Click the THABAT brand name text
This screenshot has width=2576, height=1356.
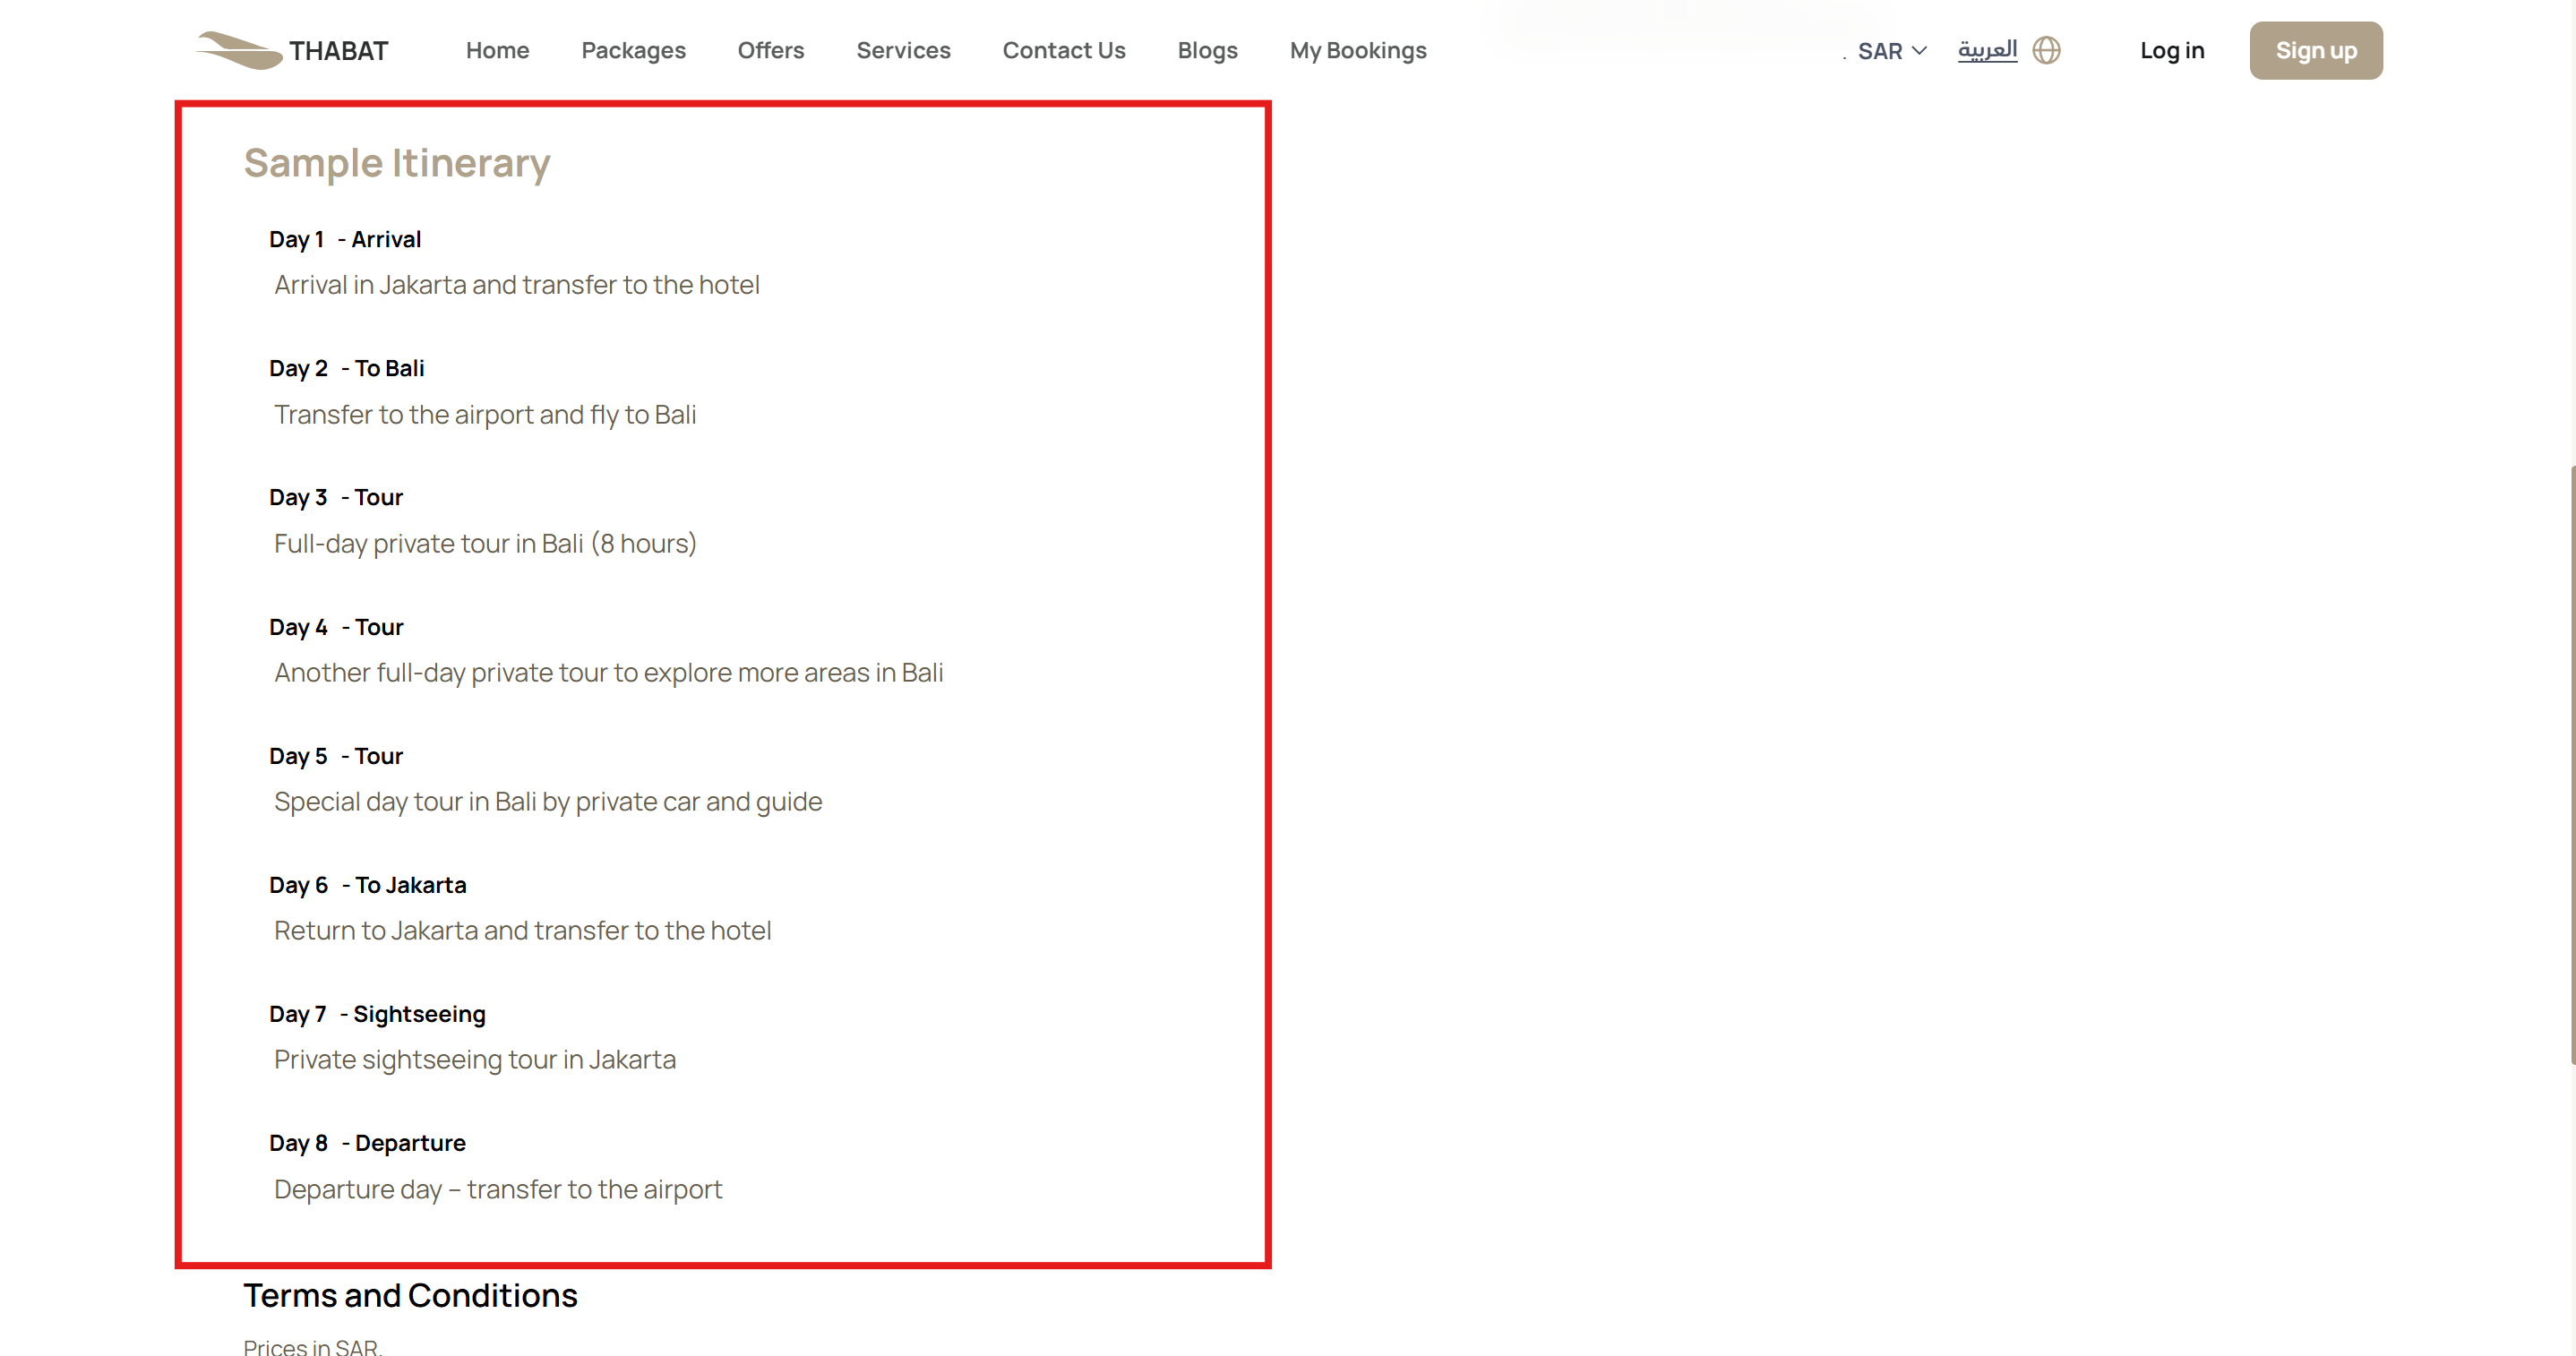point(338,51)
